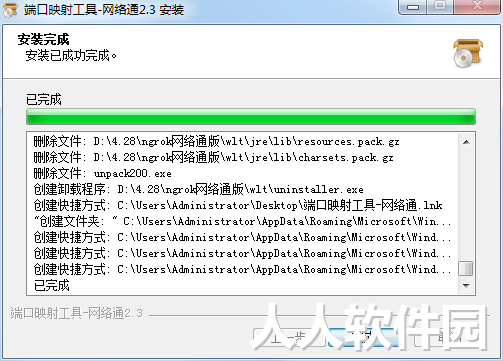This screenshot has height=361, width=503.
Task: Select the 创建卸载程序 uninstaller.exe log line
Action: coord(198,189)
